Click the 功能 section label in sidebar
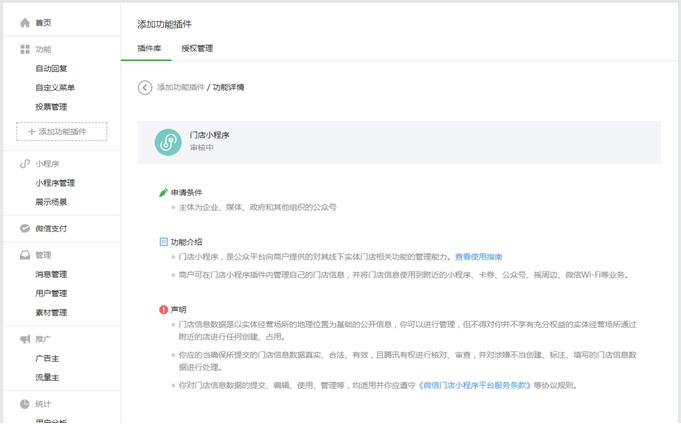This screenshot has width=681, height=424. coord(43,49)
